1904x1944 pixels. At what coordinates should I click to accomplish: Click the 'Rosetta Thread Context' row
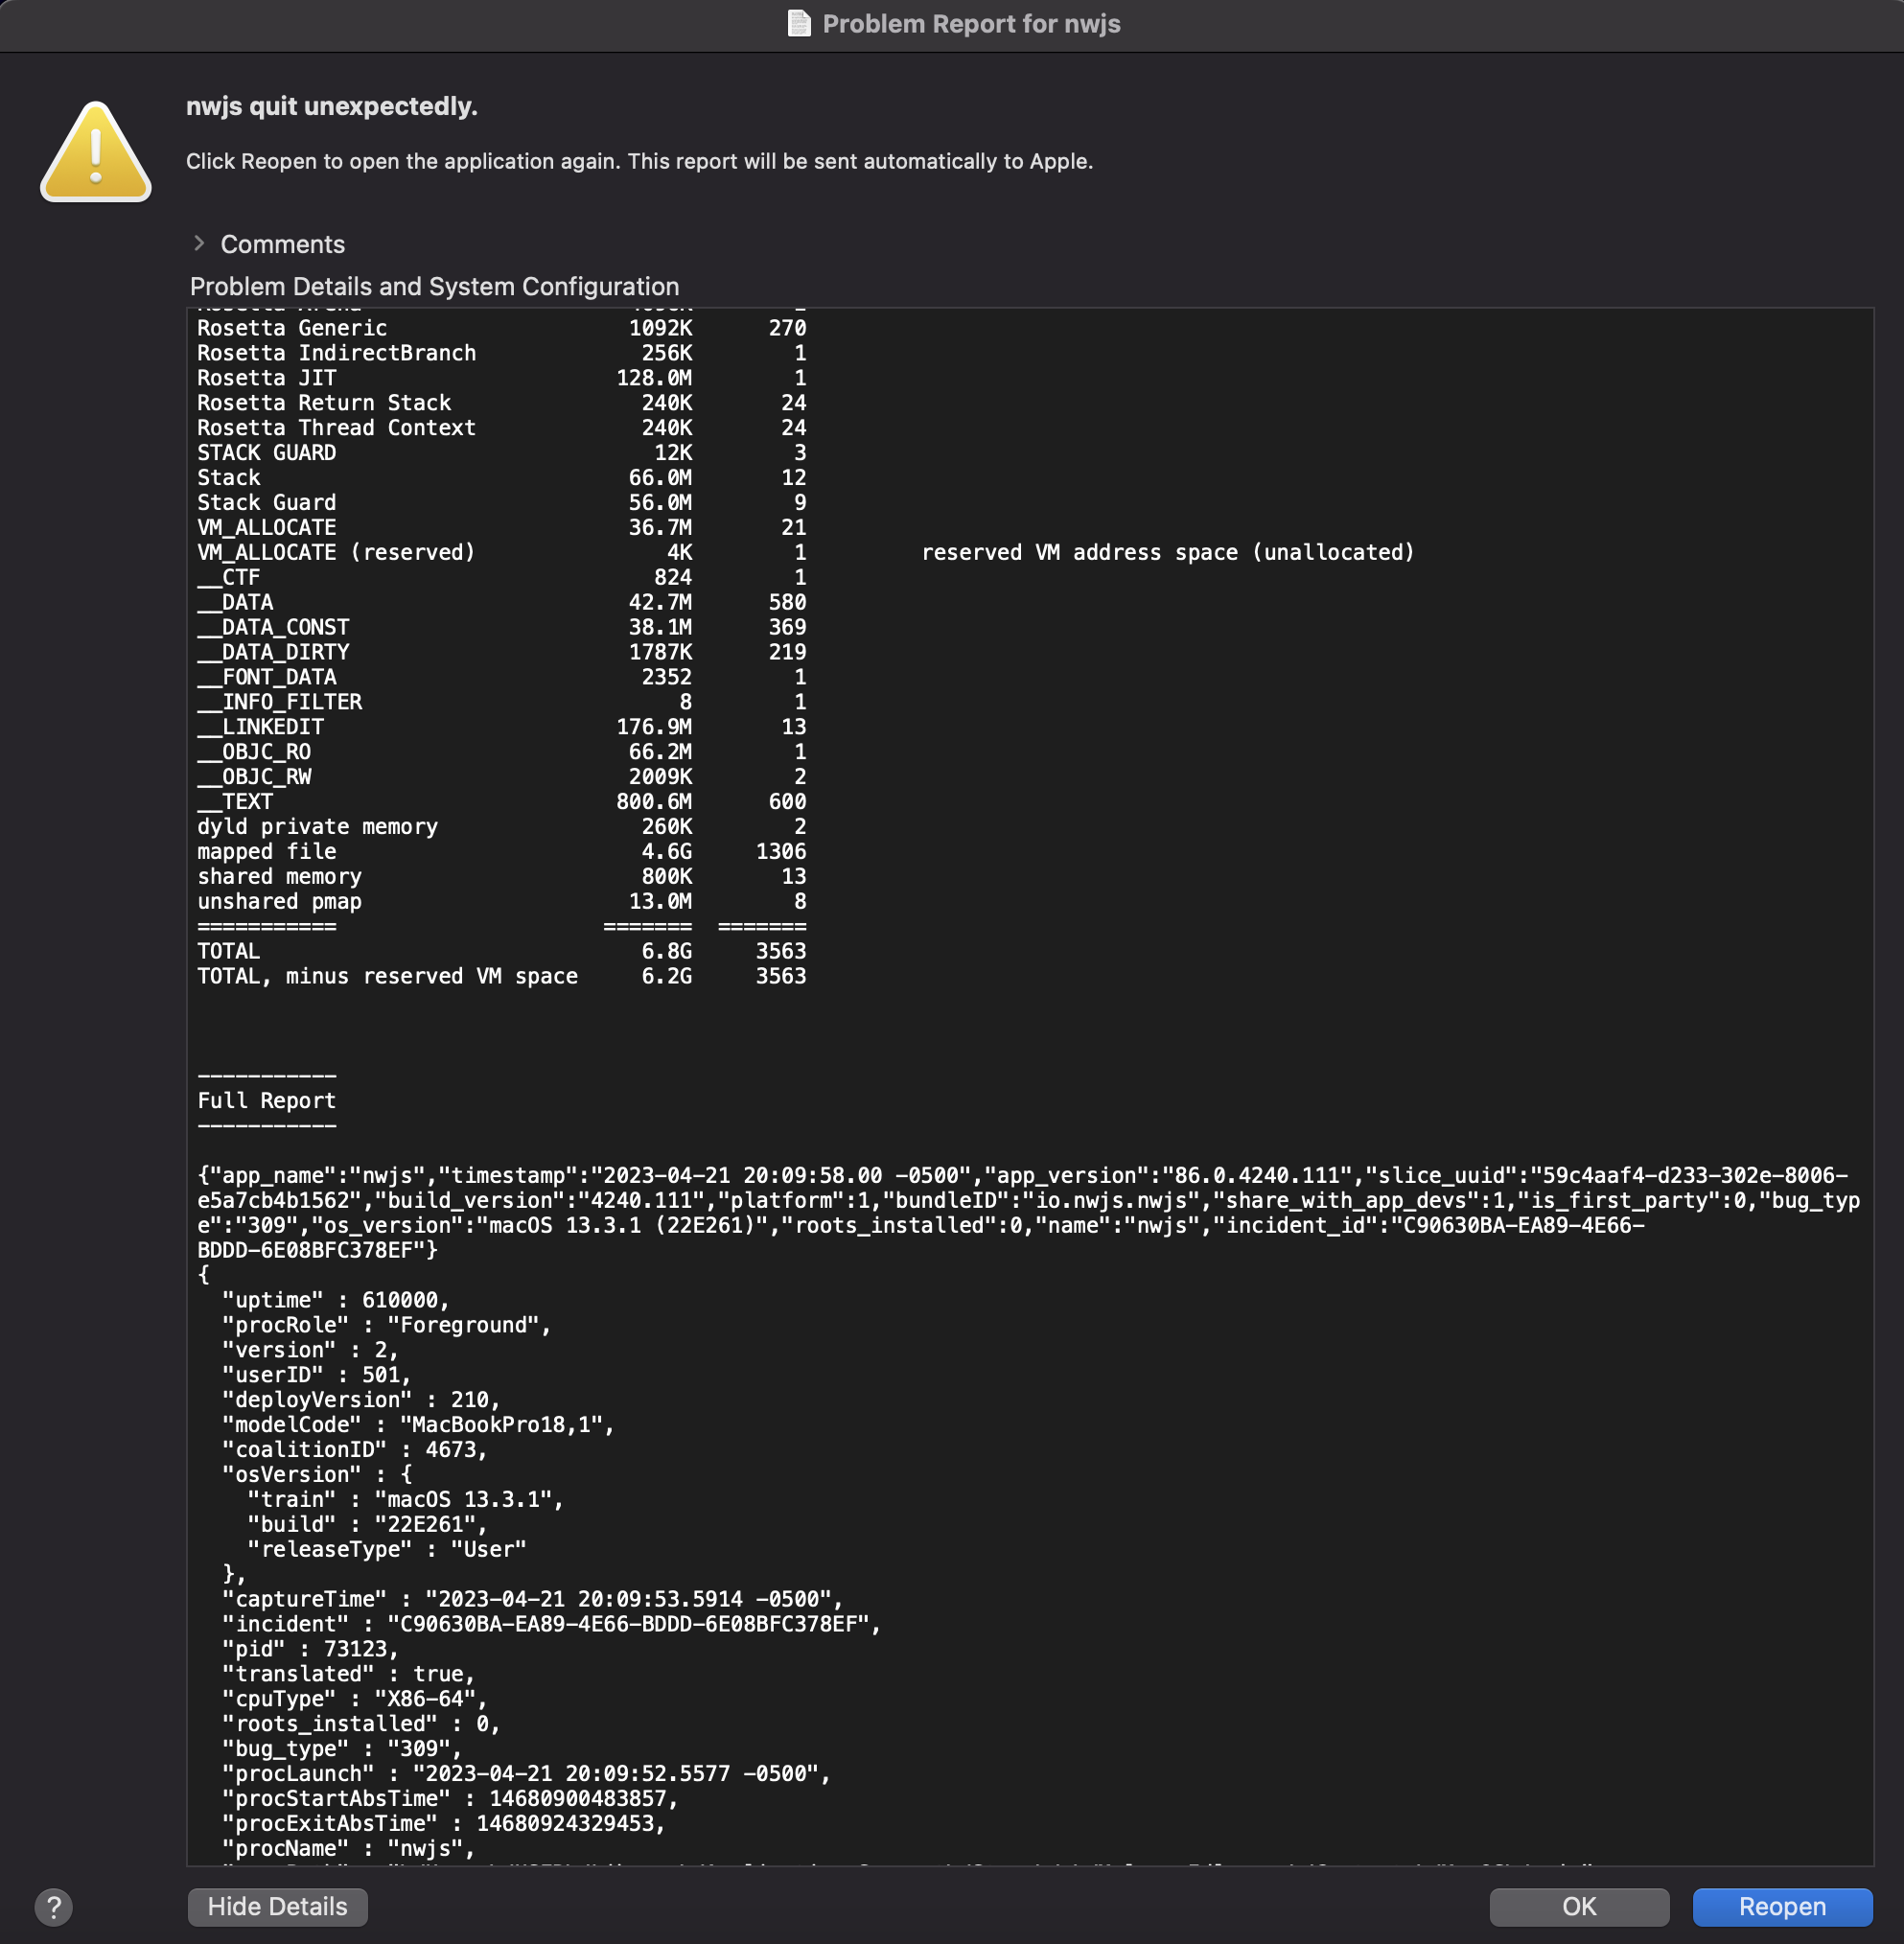coord(501,428)
